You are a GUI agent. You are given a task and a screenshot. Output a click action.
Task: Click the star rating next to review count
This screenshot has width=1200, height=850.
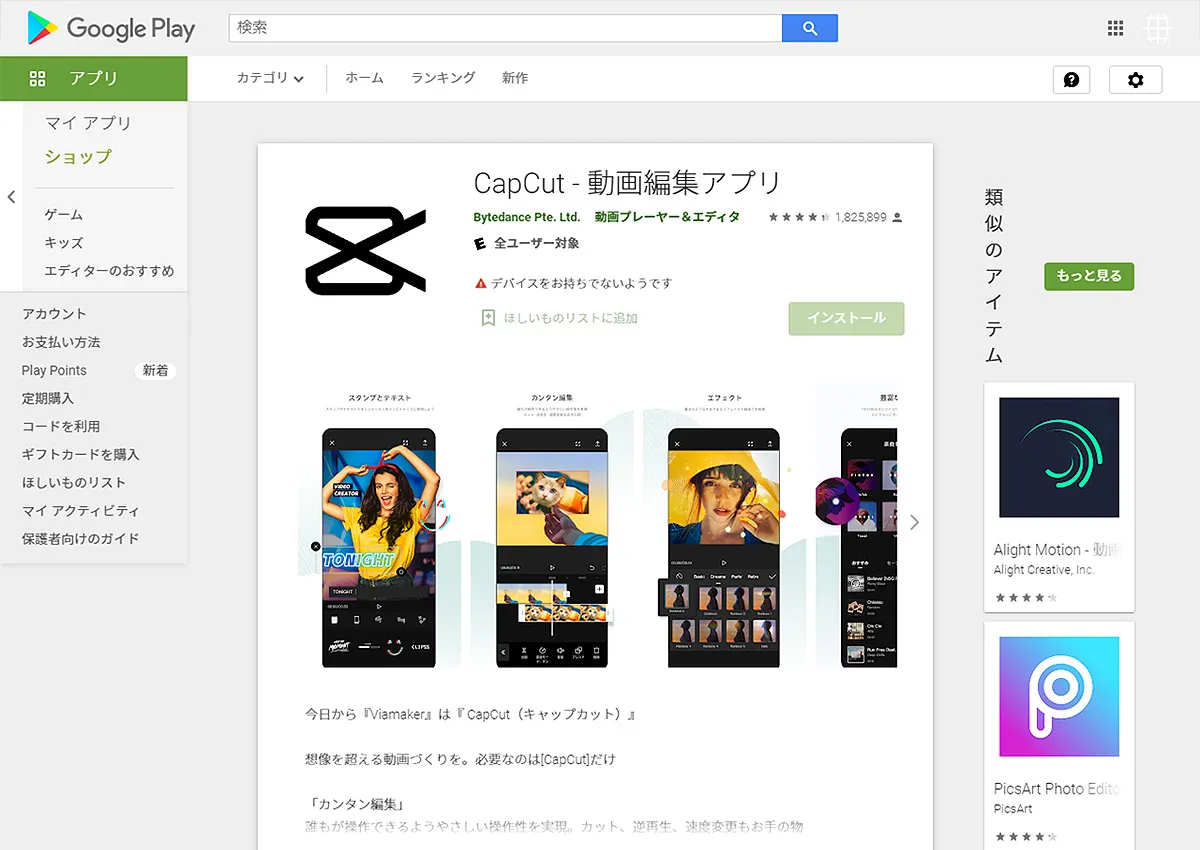coord(799,215)
